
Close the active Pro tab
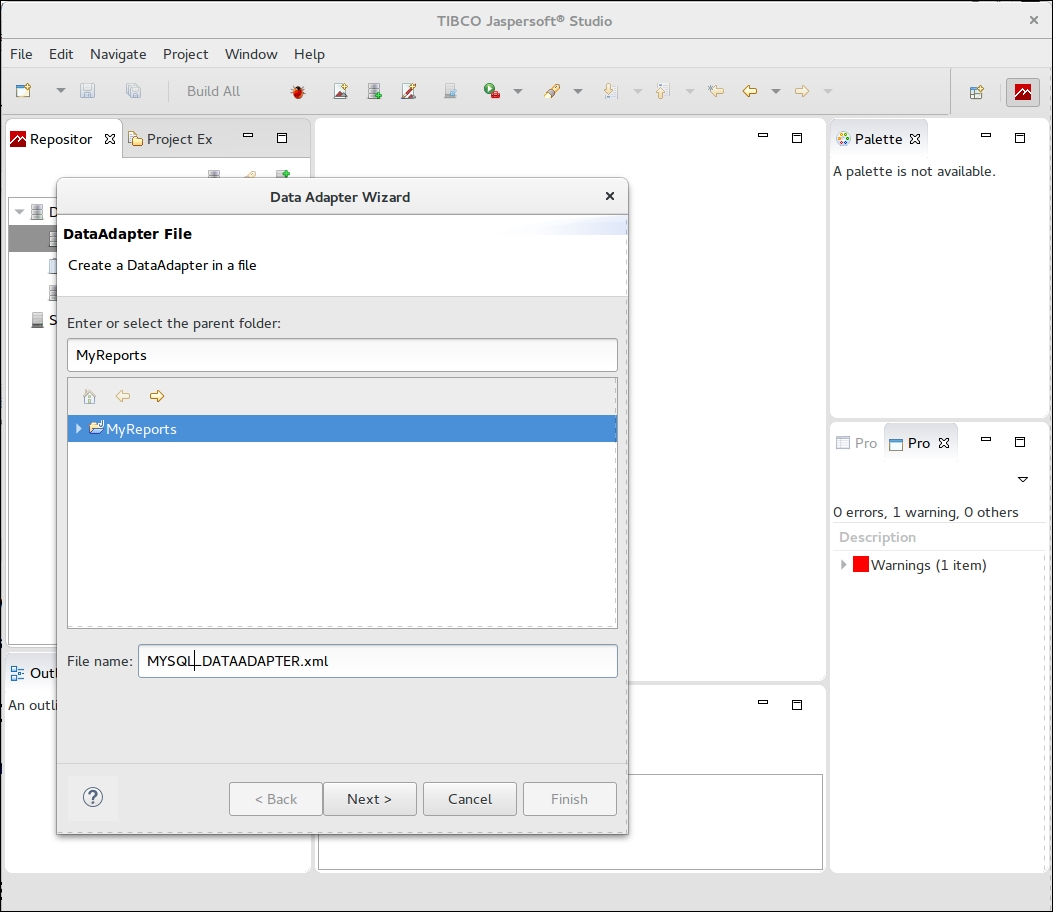[944, 443]
